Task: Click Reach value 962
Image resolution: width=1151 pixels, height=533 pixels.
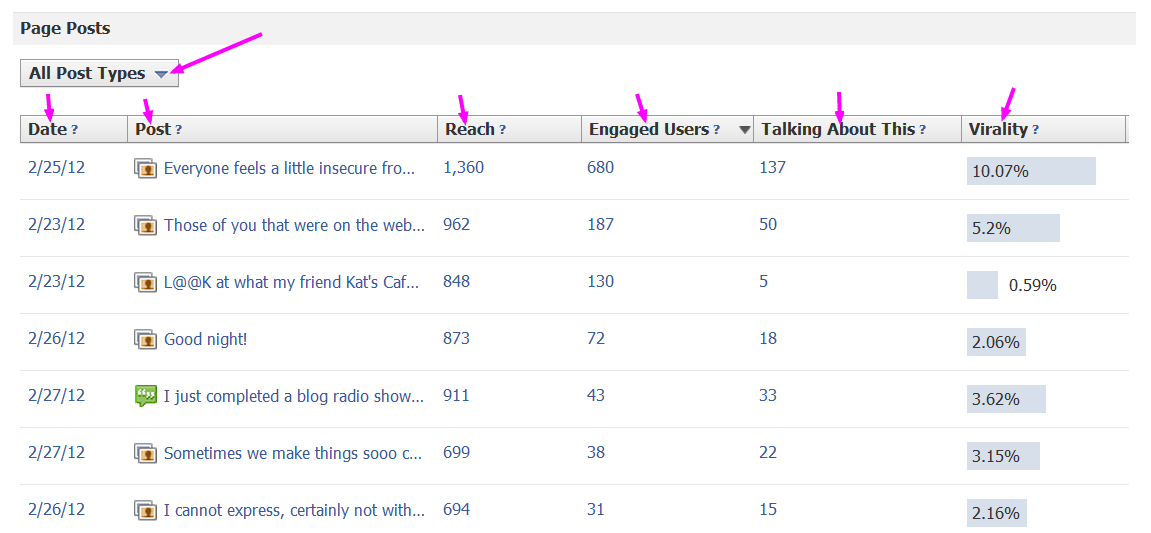Action: (457, 225)
